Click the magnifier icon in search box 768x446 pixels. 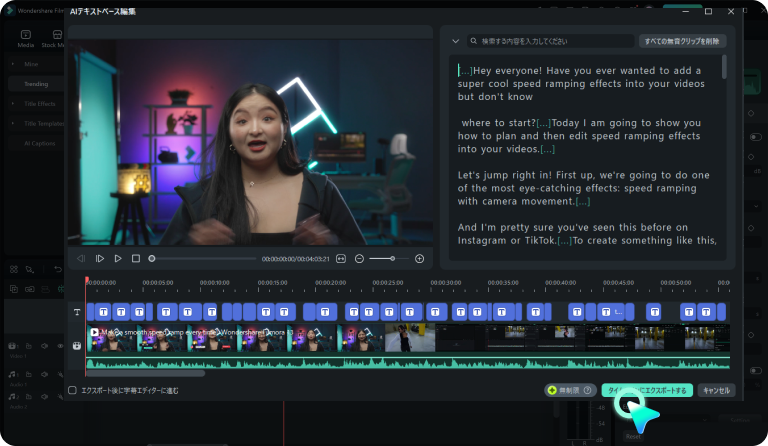pyautogui.click(x=474, y=41)
